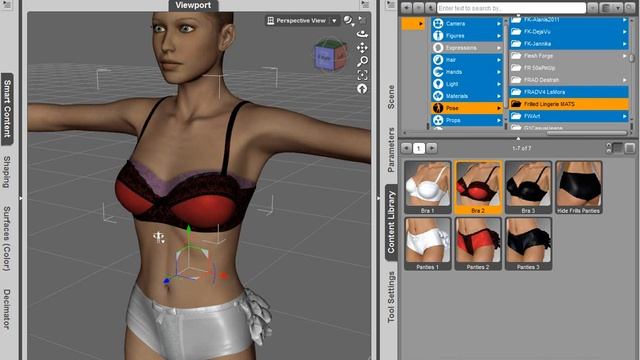Go to next page of results
The height and width of the screenshot is (360, 640).
pos(431,148)
